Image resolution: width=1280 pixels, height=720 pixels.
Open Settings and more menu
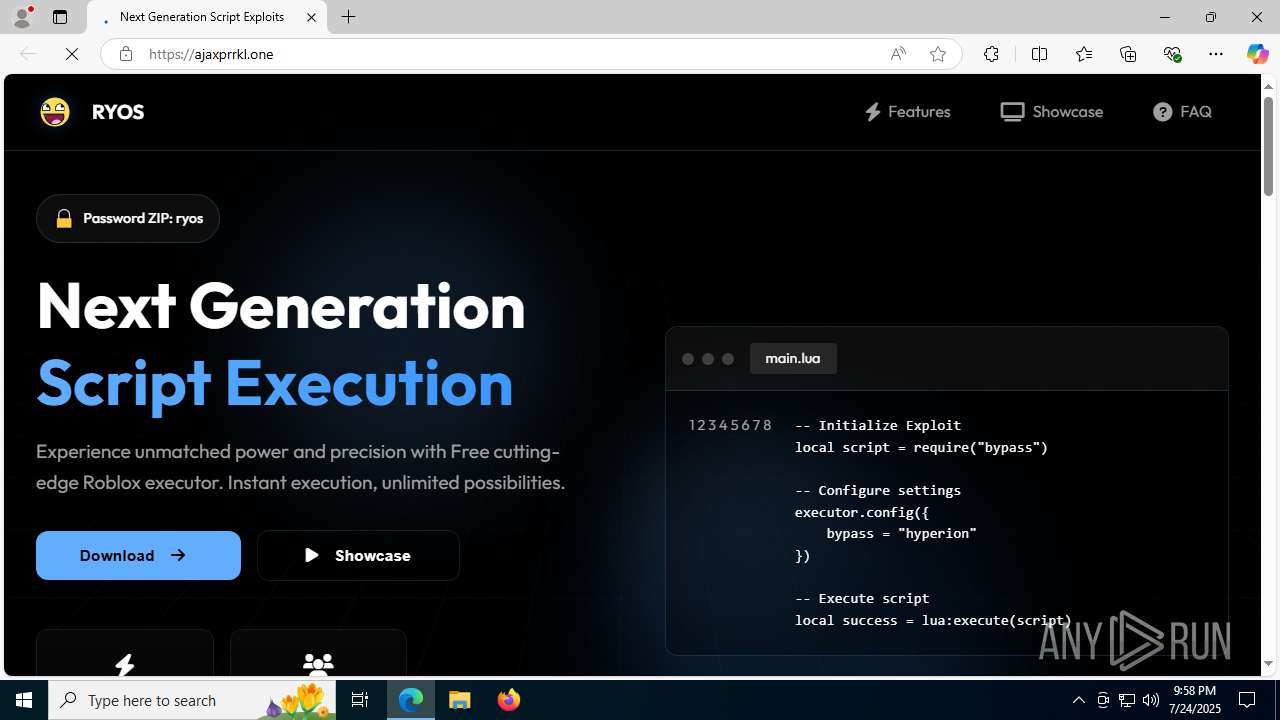coord(1216,54)
